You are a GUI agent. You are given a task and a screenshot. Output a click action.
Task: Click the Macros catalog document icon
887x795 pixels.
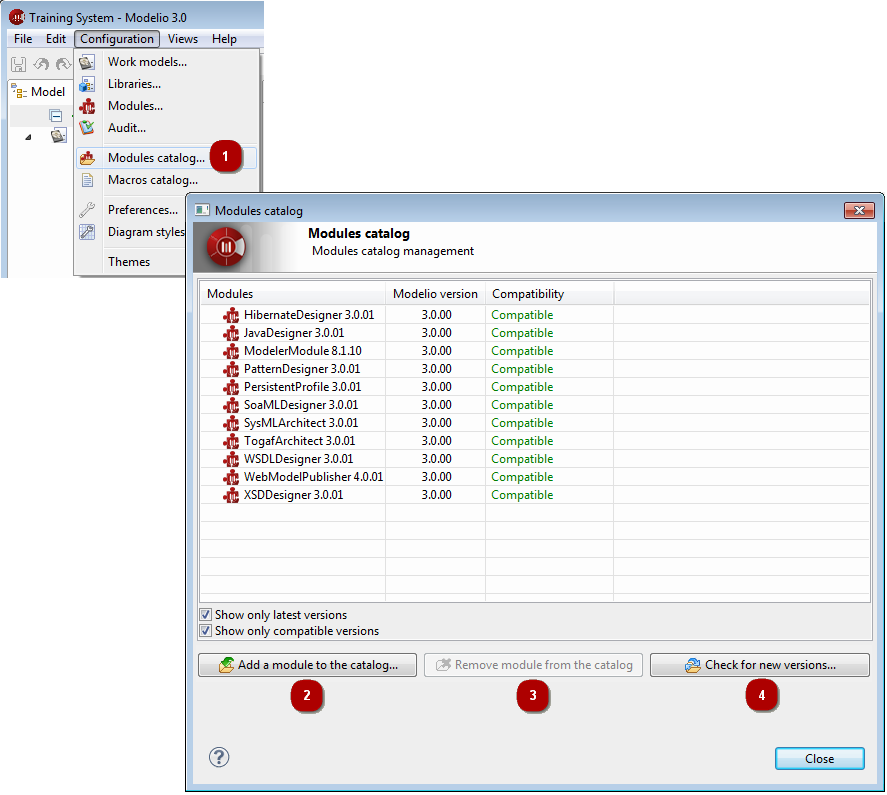point(87,180)
